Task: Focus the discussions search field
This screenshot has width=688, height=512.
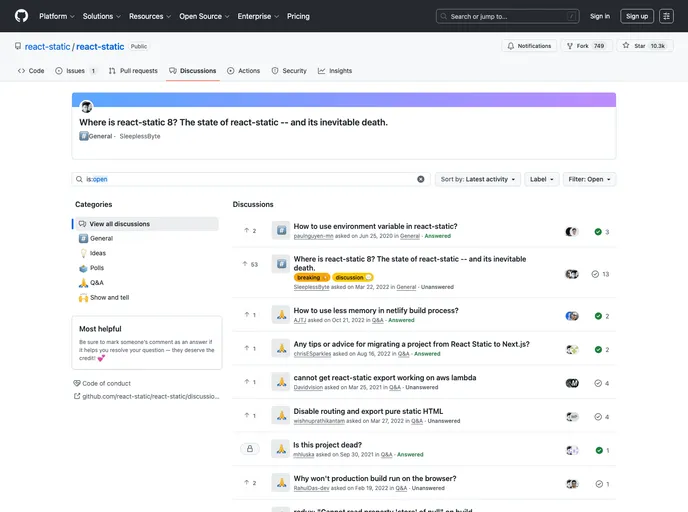Action: click(251, 179)
